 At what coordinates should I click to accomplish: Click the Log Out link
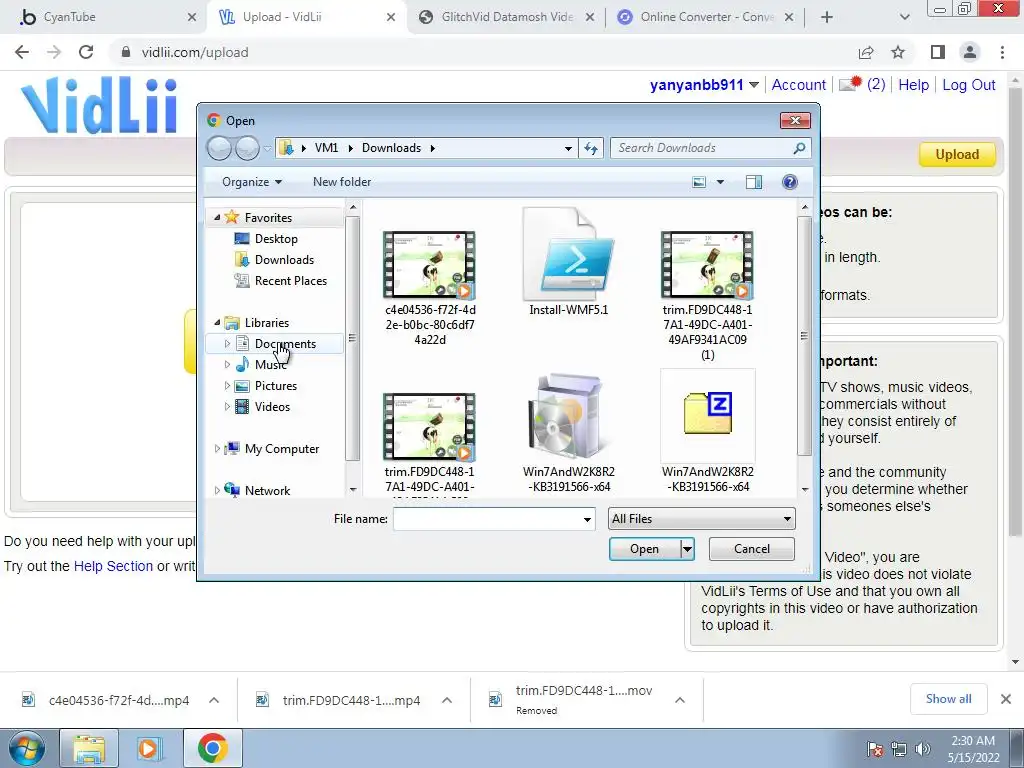click(968, 85)
